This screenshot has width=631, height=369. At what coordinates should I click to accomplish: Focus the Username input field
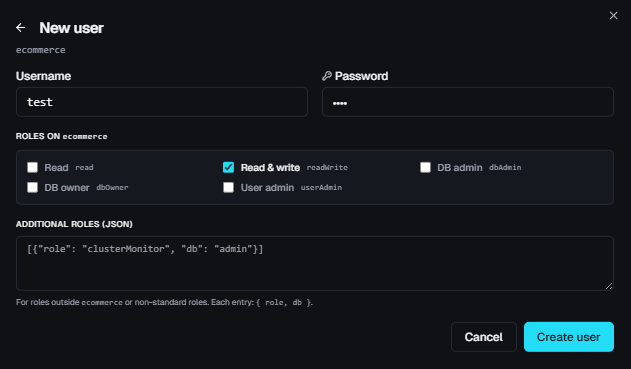[162, 102]
